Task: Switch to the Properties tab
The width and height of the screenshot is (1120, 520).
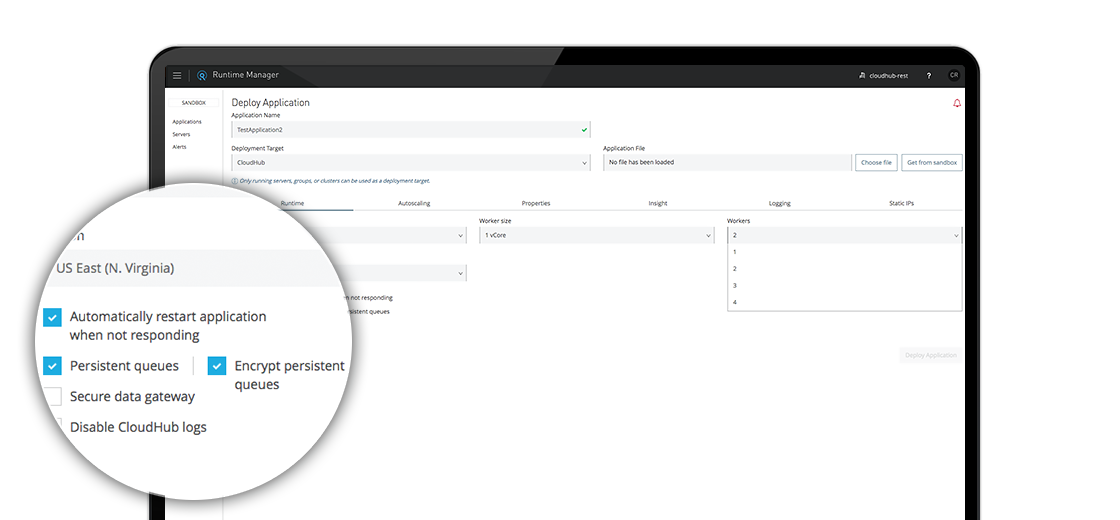Action: coord(536,204)
